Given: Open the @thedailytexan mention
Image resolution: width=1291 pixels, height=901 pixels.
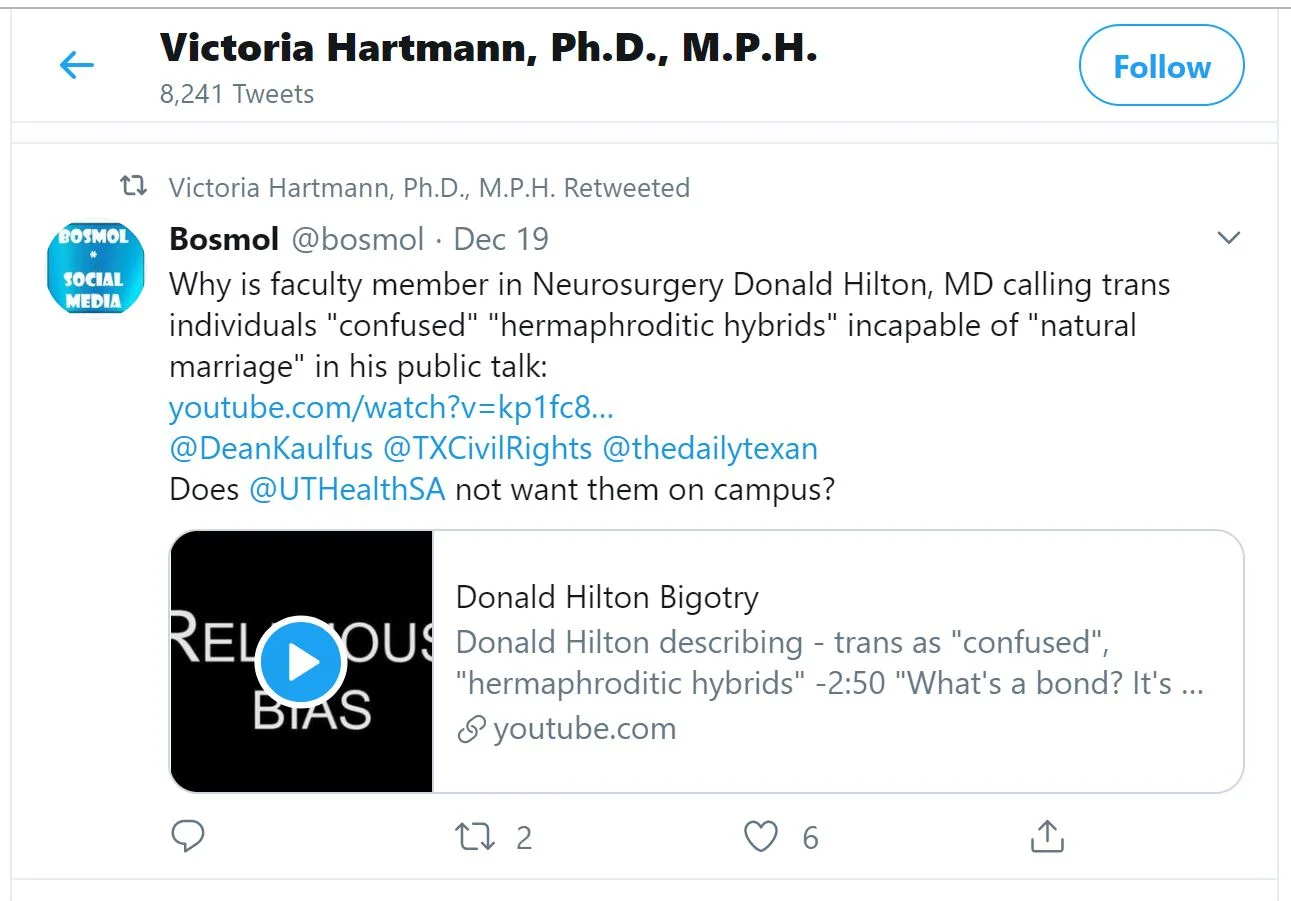Looking at the screenshot, I should [710, 449].
